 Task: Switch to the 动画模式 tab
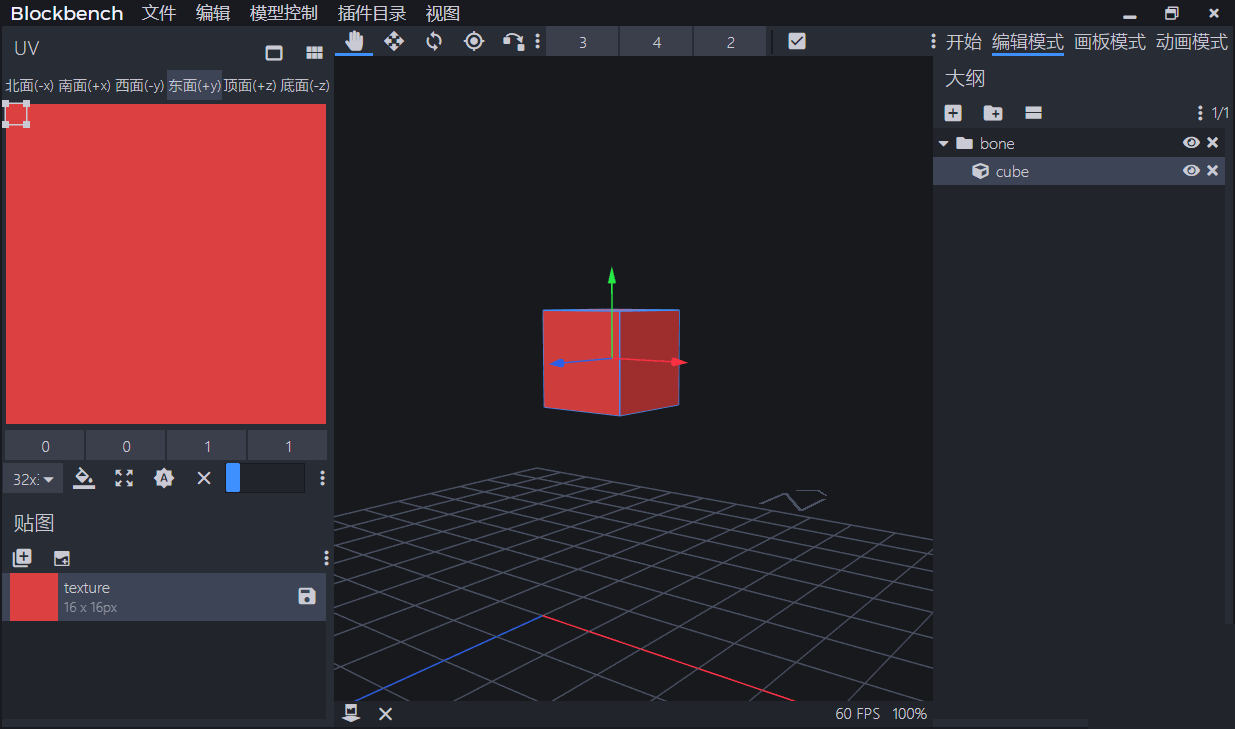(1191, 42)
